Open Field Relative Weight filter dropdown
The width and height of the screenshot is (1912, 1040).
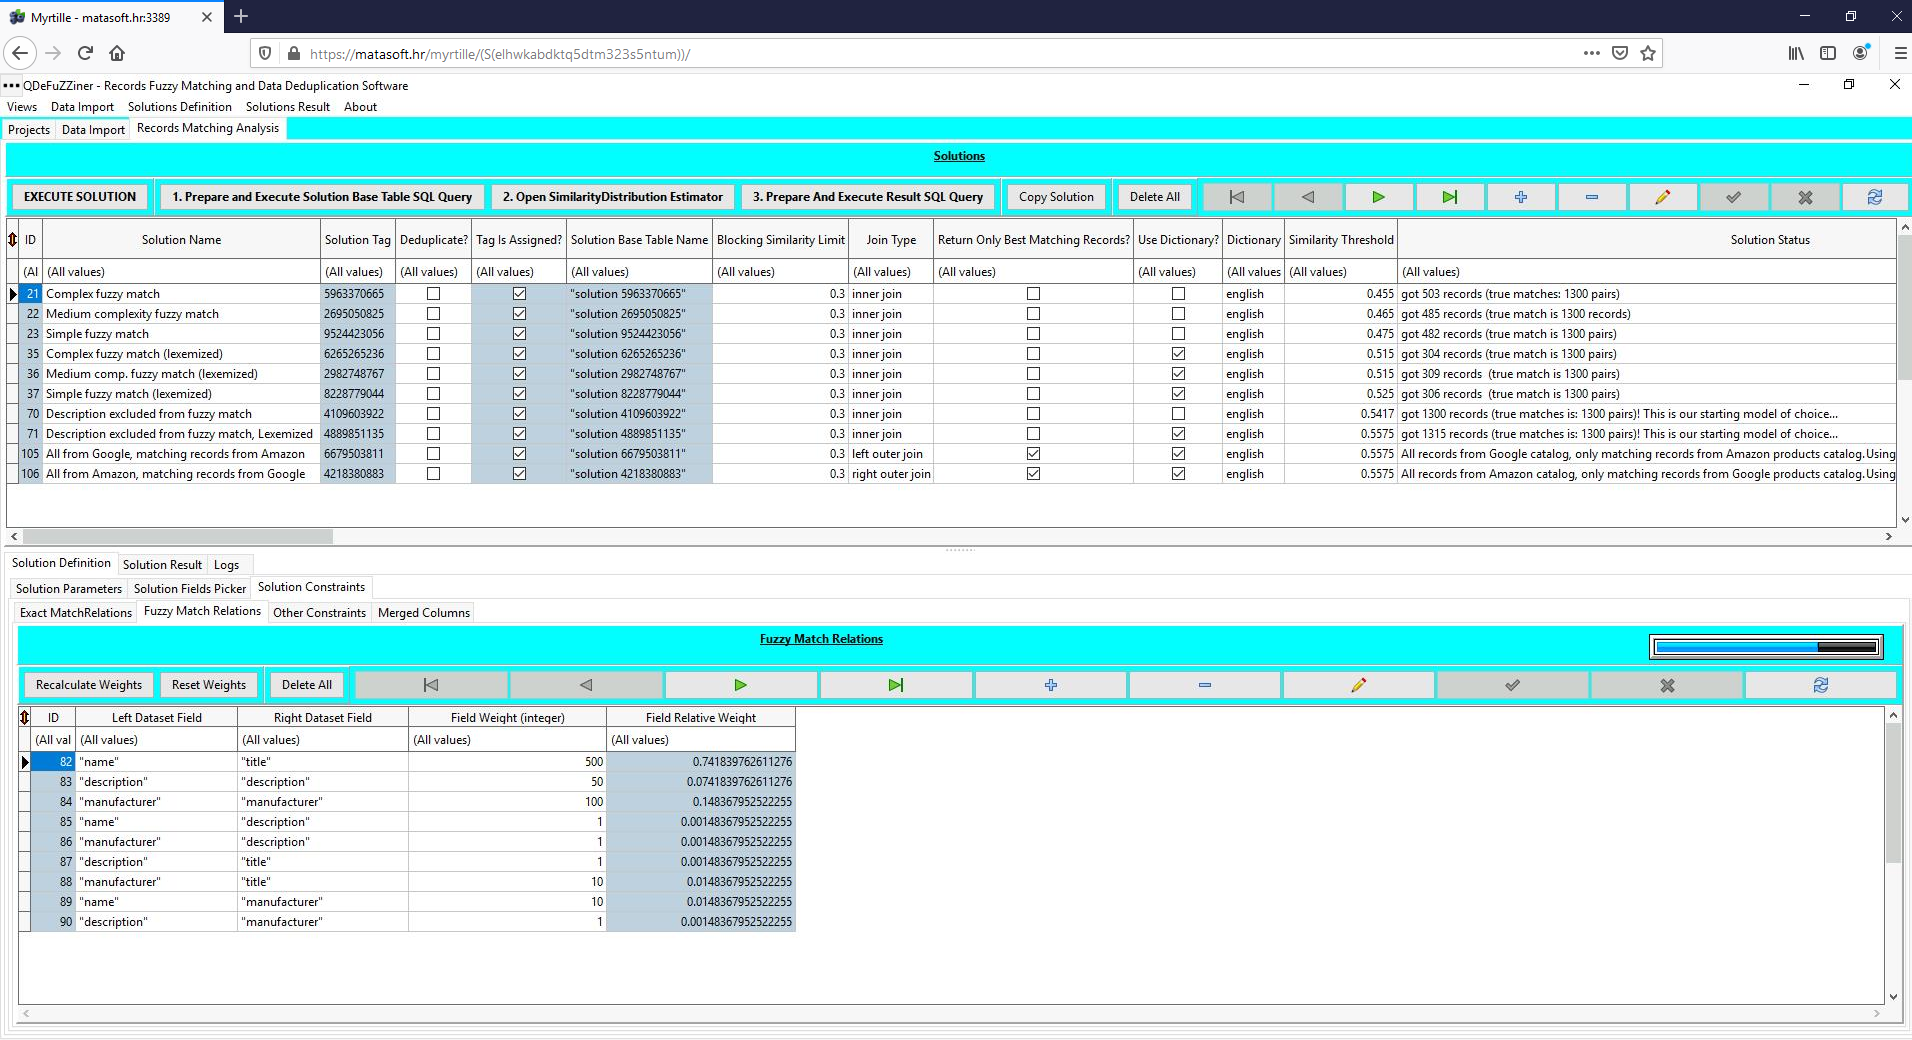[701, 740]
